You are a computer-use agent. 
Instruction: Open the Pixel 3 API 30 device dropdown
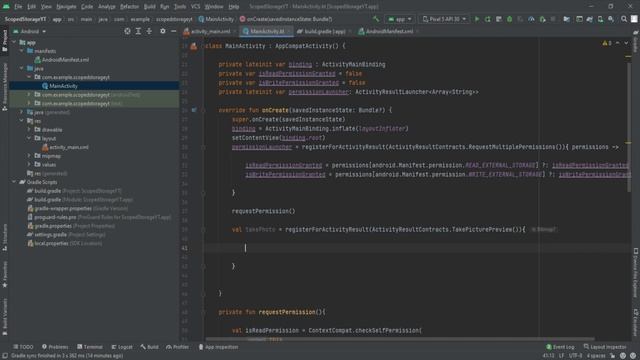coord(444,19)
